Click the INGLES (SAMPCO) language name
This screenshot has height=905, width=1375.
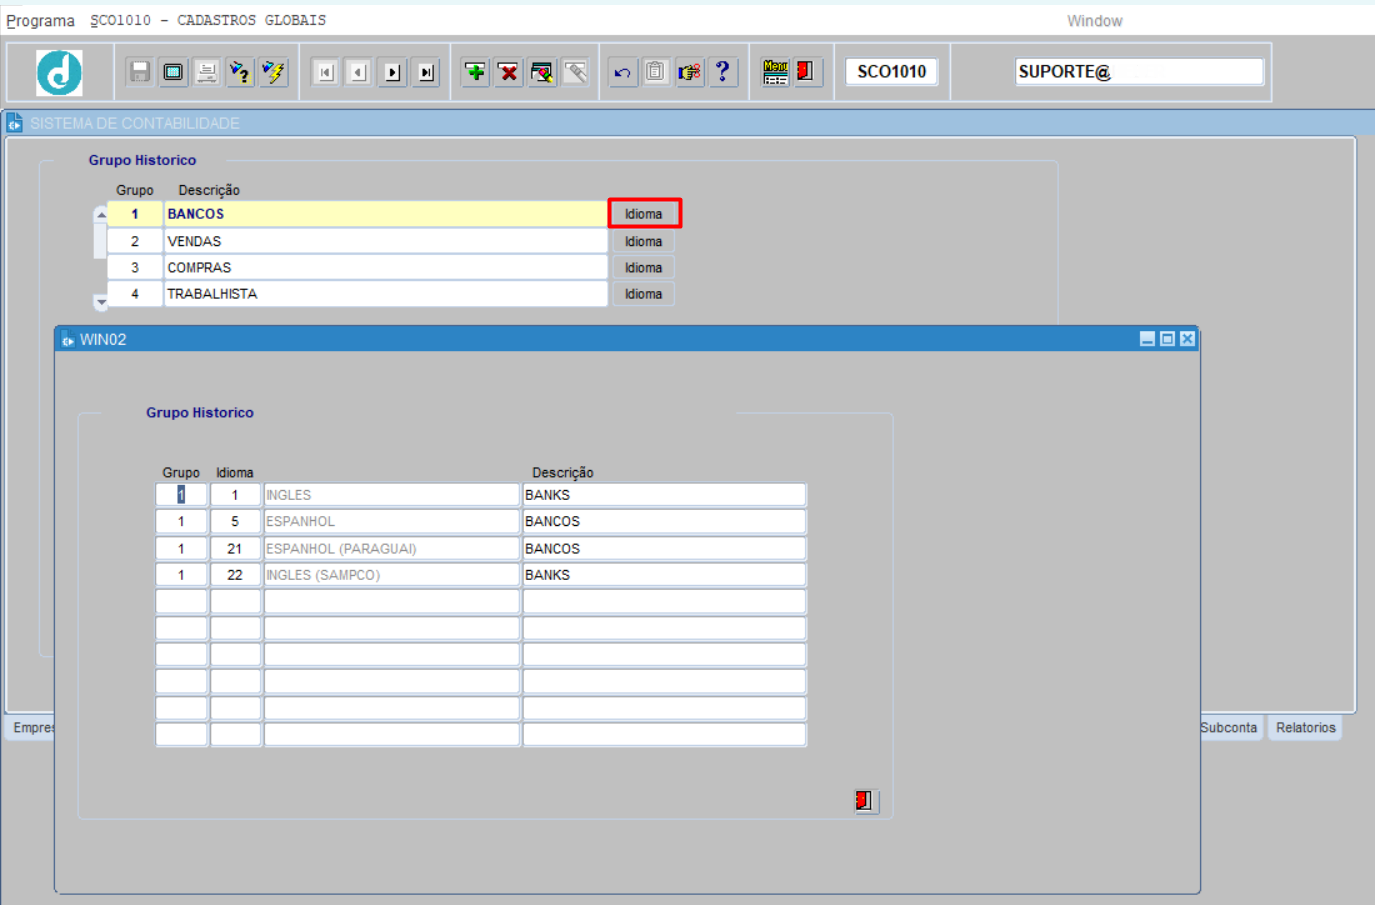click(x=391, y=575)
